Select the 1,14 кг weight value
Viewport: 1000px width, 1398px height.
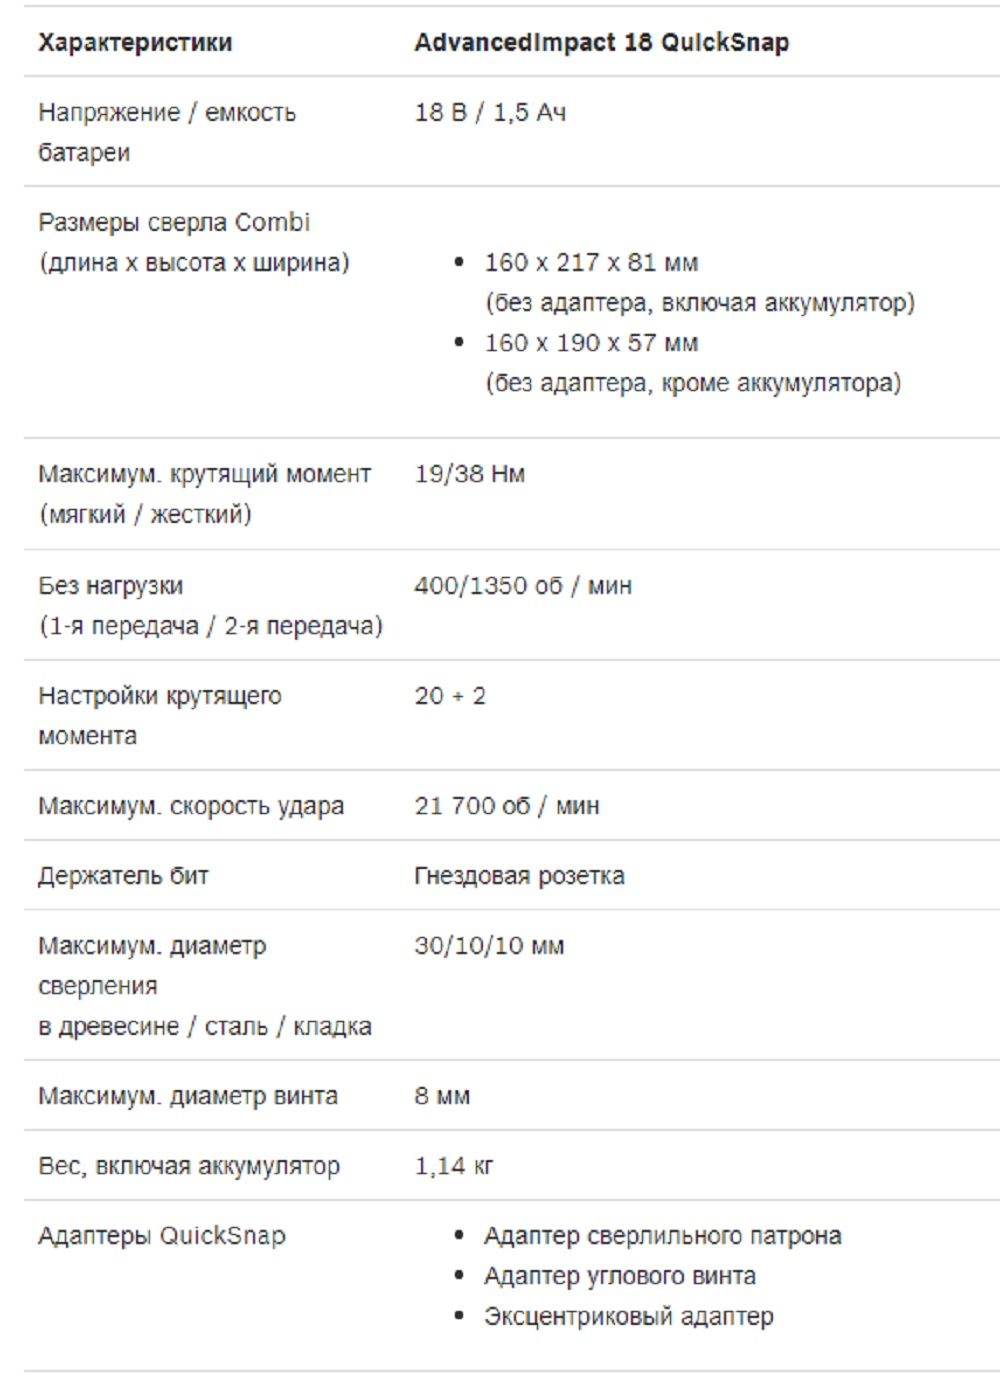click(454, 1165)
